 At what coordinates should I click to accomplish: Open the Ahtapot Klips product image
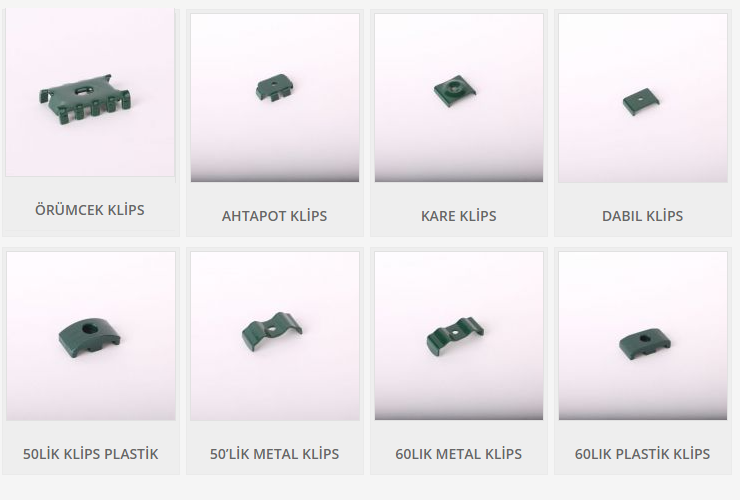pyautogui.click(x=275, y=98)
